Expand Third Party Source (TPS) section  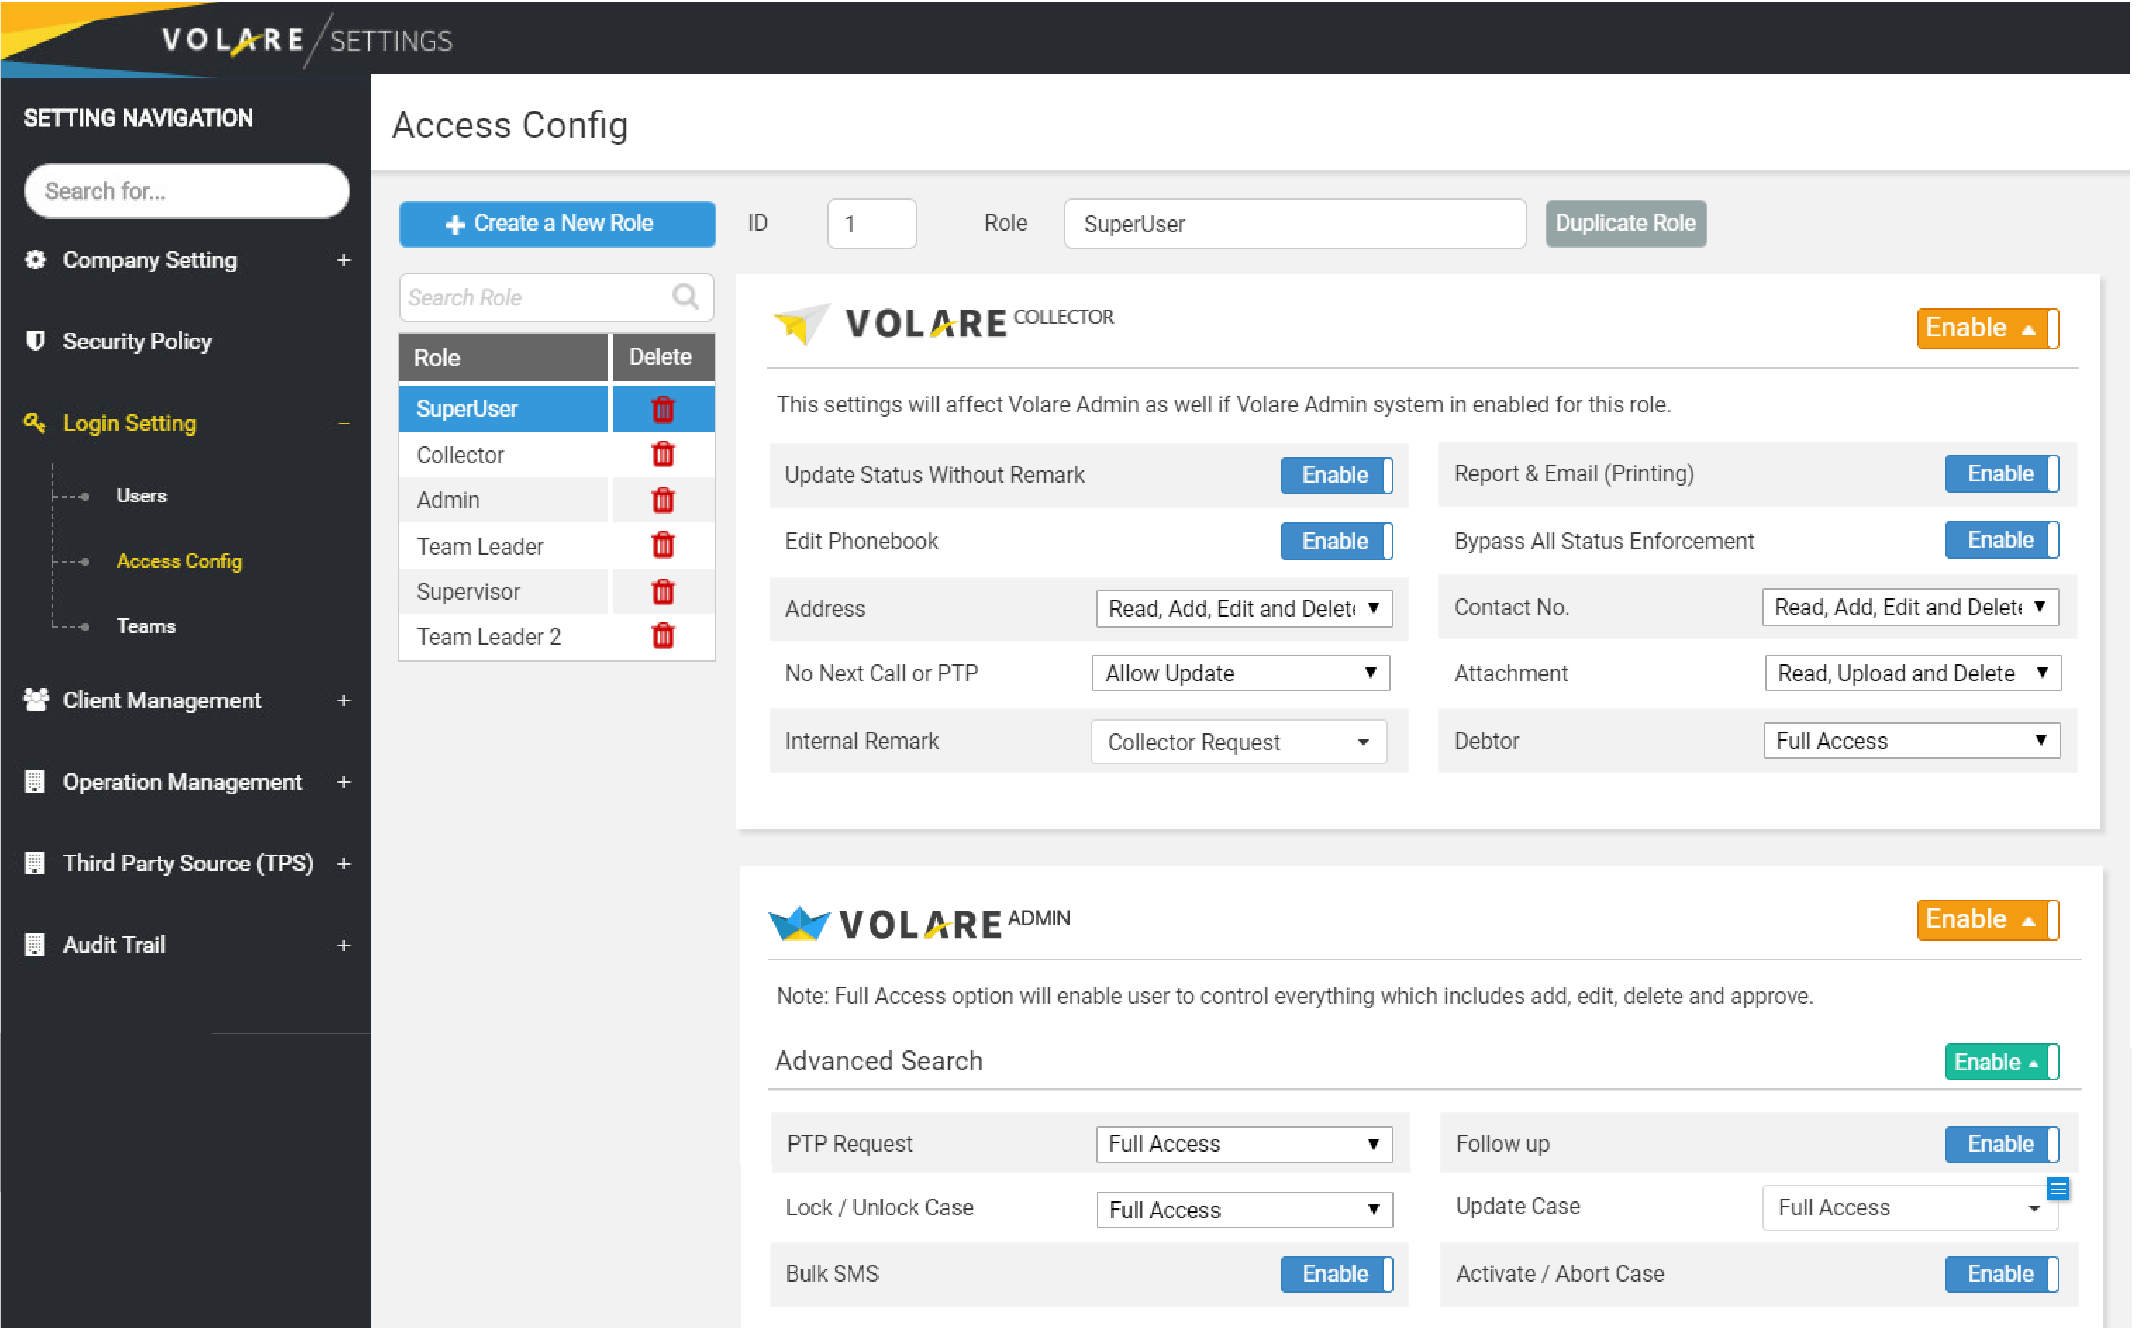[344, 865]
